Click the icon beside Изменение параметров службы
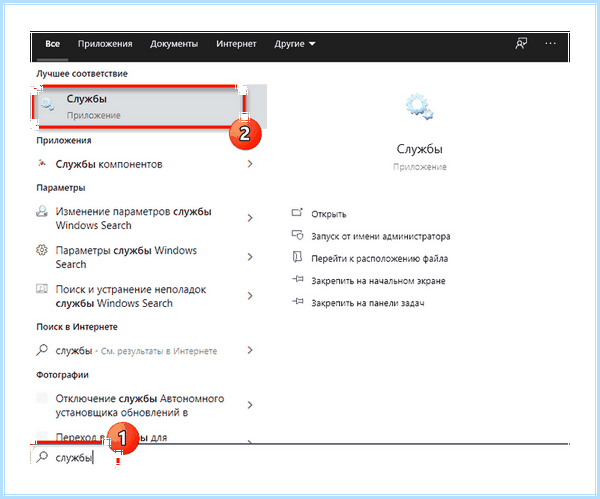600x499 pixels. (x=42, y=211)
